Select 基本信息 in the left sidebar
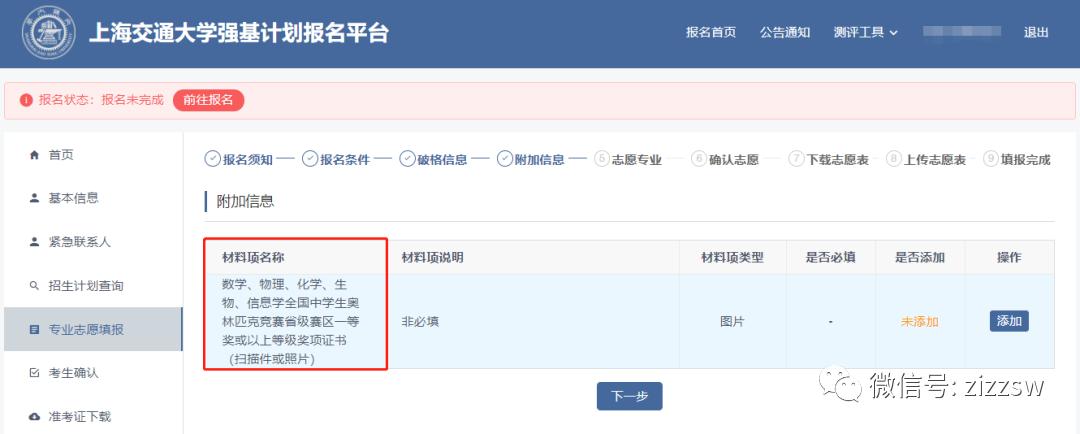The height and width of the screenshot is (434, 1080). point(94,198)
